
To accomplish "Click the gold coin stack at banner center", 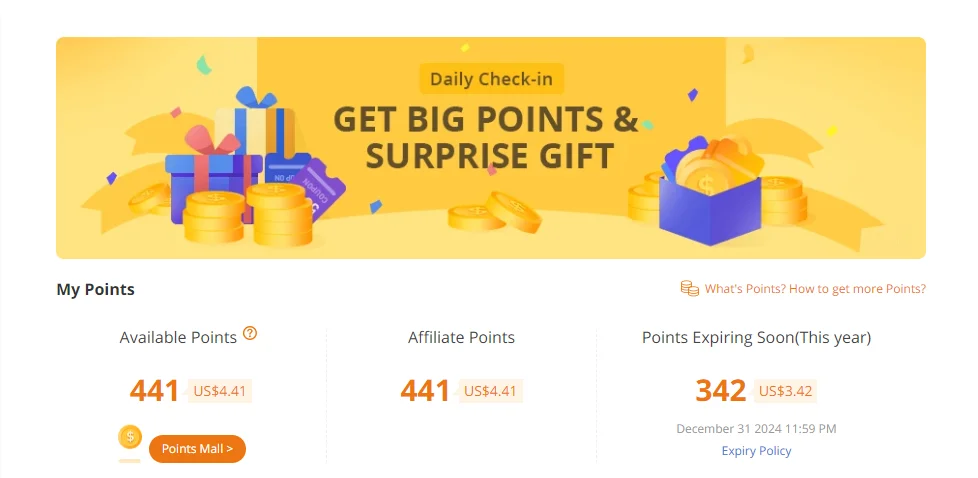I will [x=493, y=212].
